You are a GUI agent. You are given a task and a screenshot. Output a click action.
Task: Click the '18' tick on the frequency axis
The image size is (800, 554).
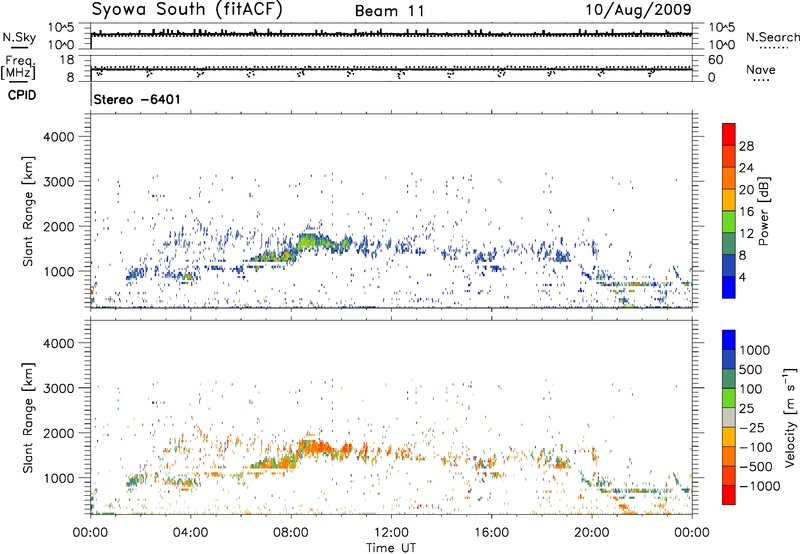(x=67, y=60)
